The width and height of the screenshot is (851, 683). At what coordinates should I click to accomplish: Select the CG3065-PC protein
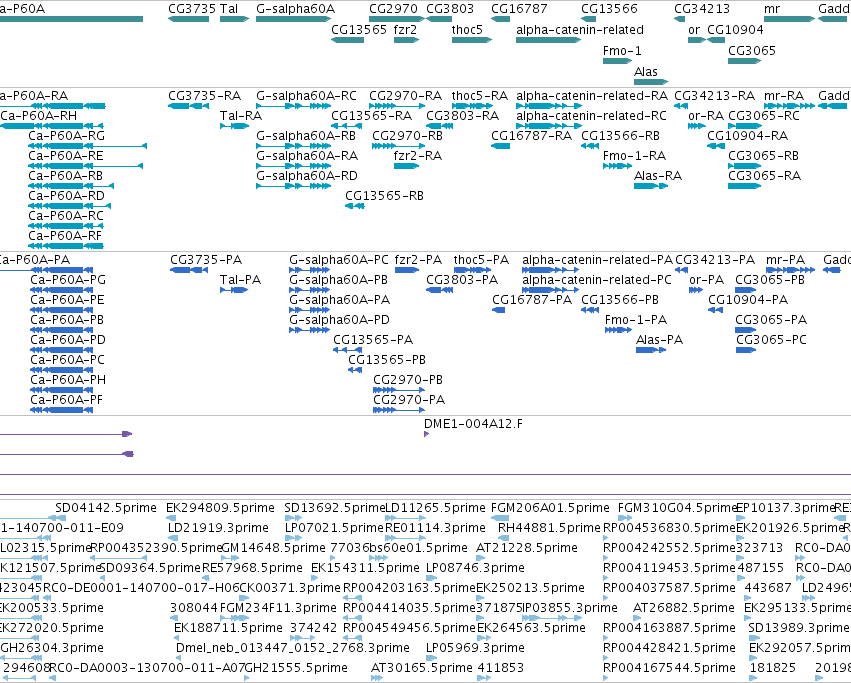click(x=746, y=350)
